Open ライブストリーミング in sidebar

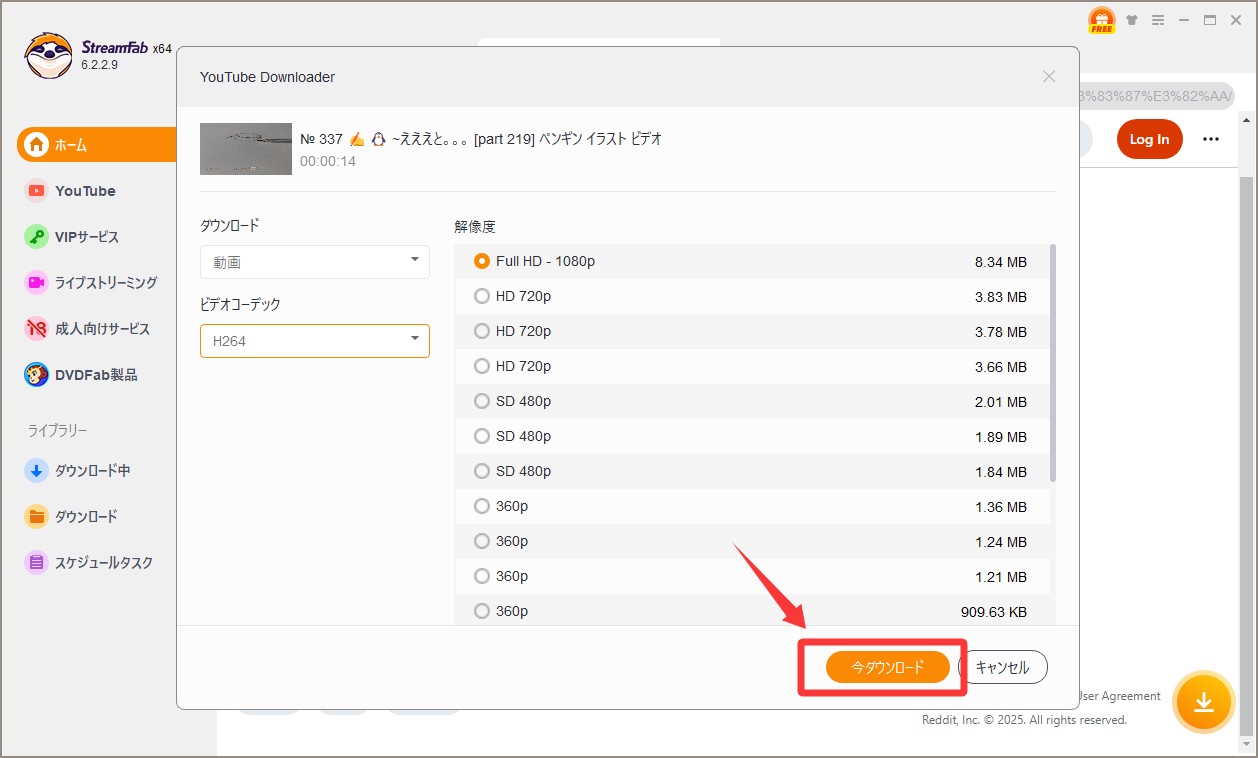click(x=106, y=282)
